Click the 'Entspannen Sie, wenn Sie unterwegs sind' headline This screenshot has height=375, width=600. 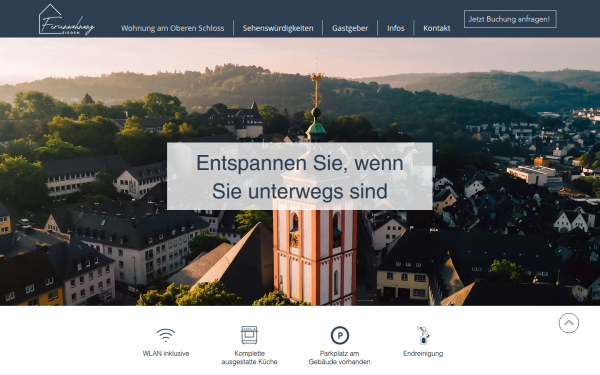coord(300,177)
